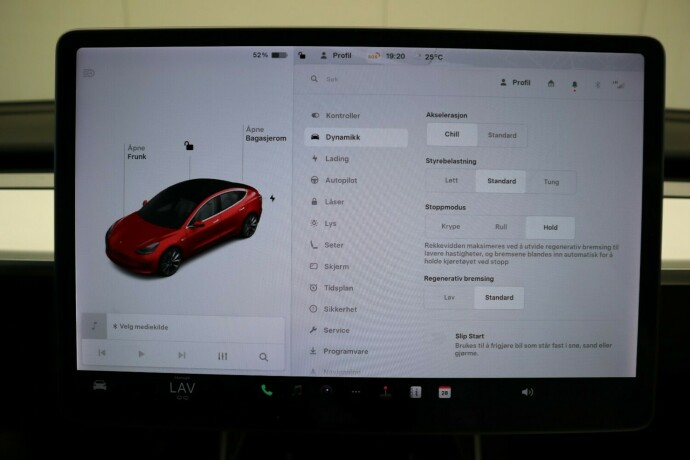Viewport: 690px width, 460px height.
Task: Tap the 25°C outside temperature
Action: 433,57
